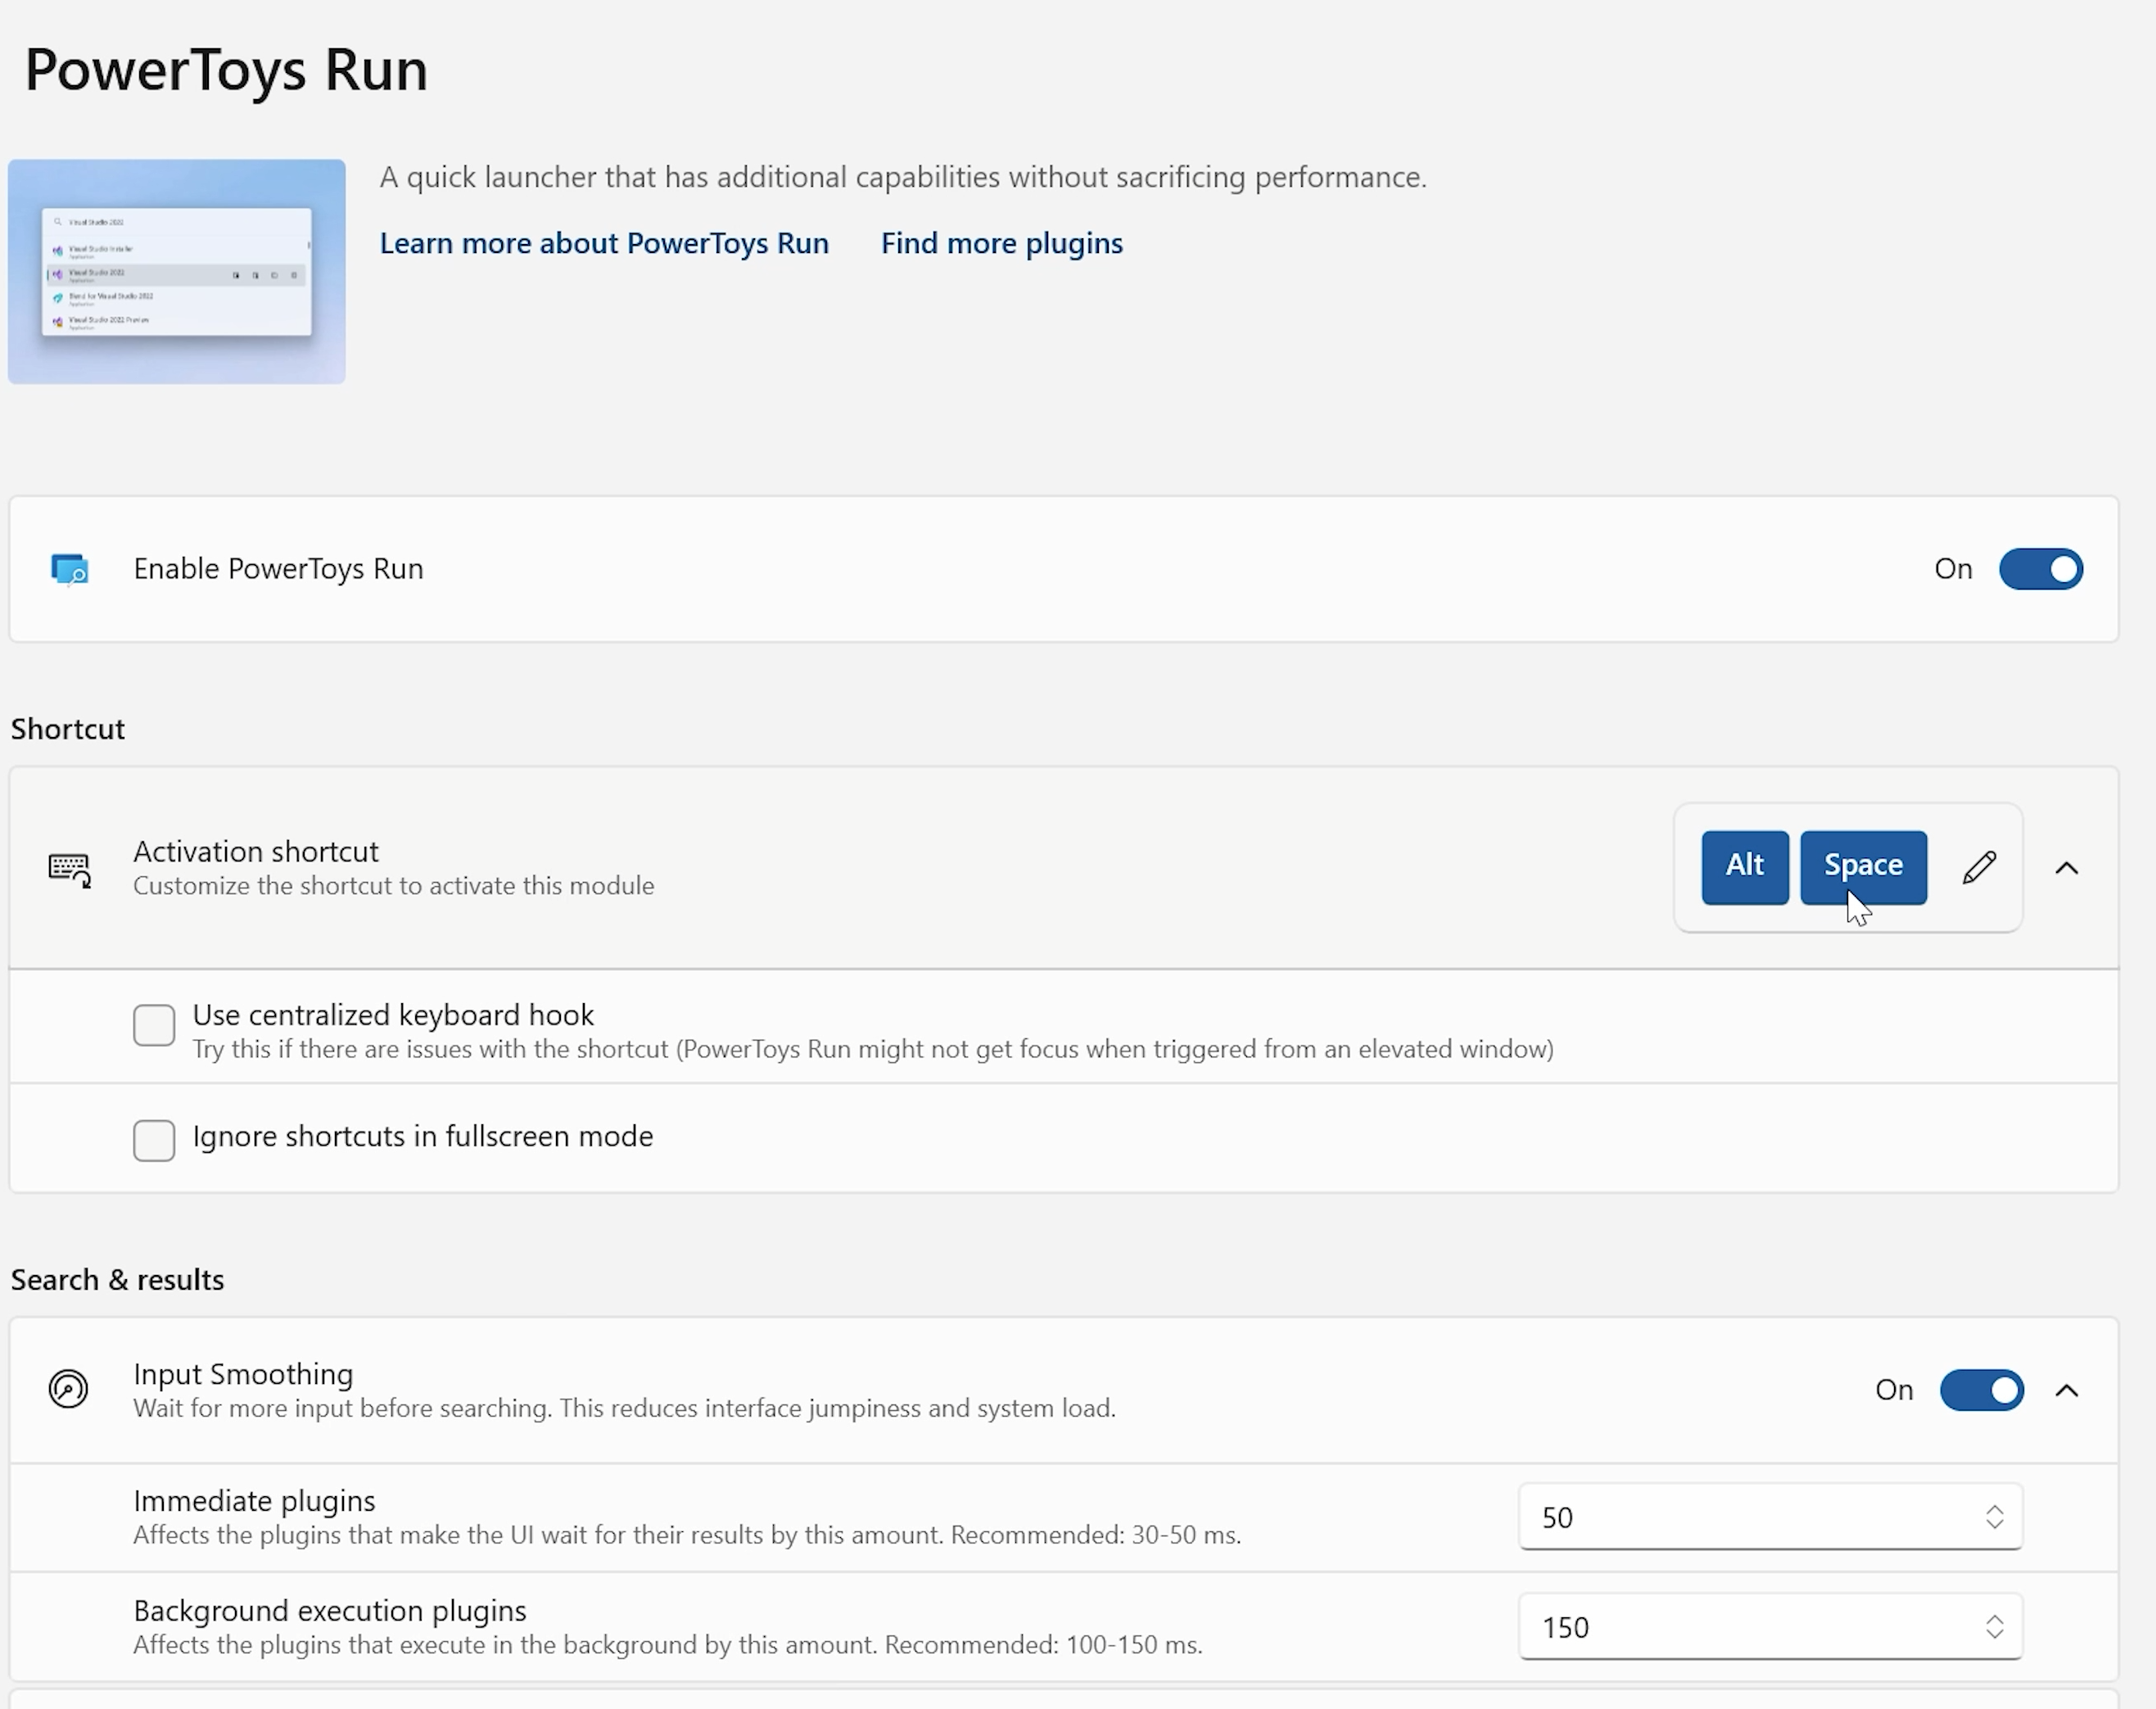Collapse the Activation shortcut section chevron
The width and height of the screenshot is (2156, 1709).
coord(2066,868)
